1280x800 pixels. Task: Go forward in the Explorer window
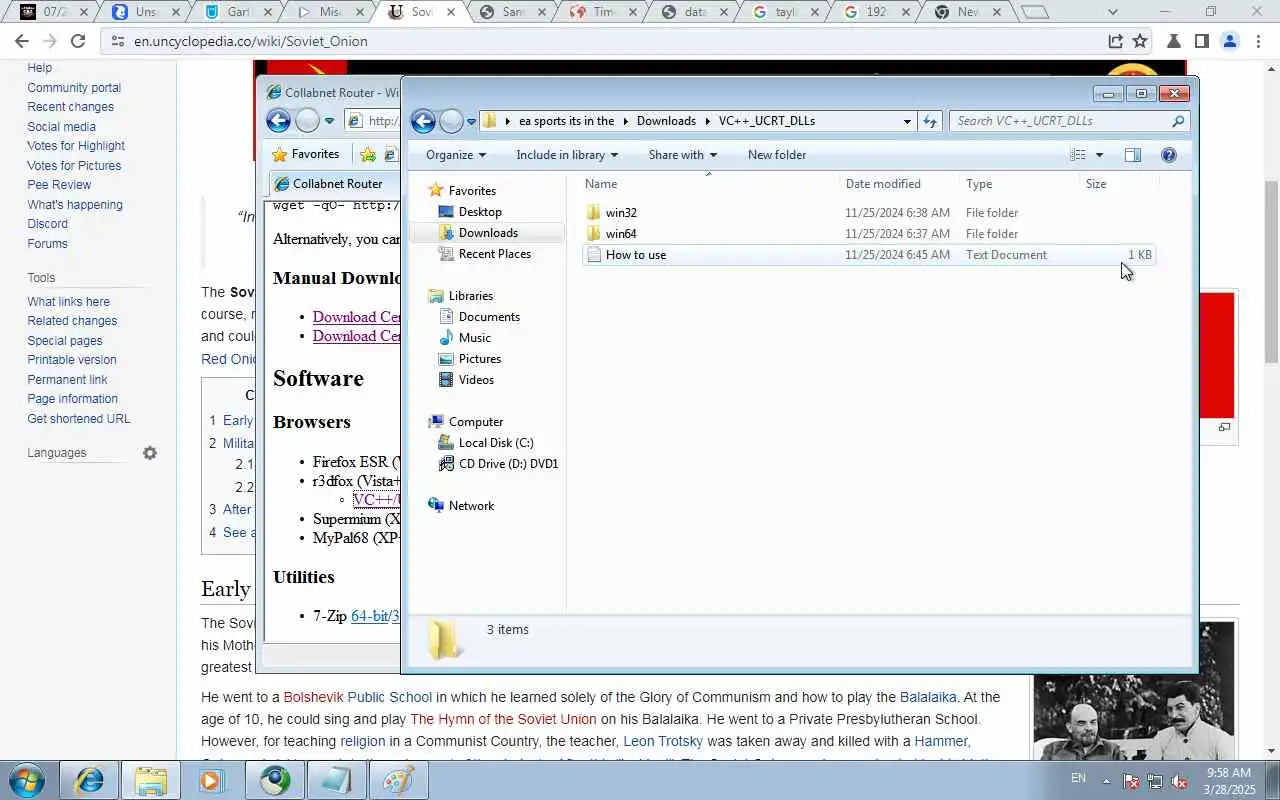(x=451, y=121)
